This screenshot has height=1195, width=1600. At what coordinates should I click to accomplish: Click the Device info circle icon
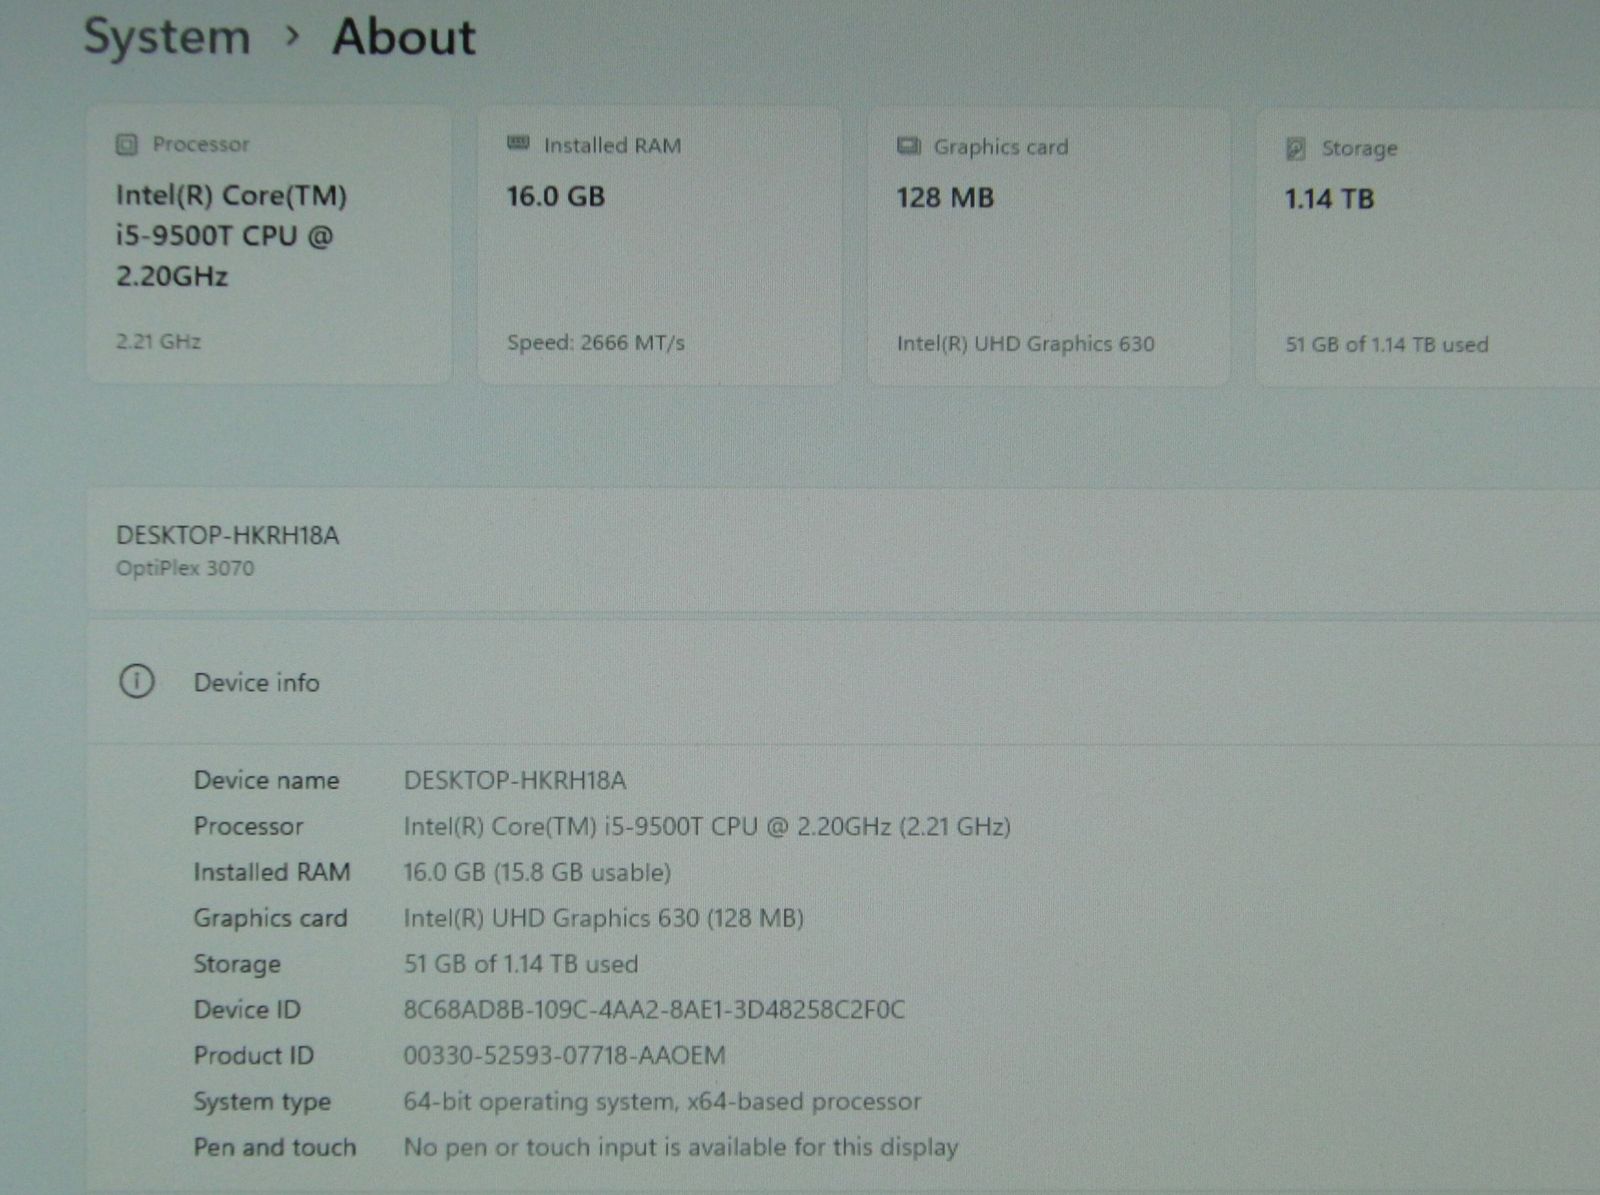click(137, 682)
